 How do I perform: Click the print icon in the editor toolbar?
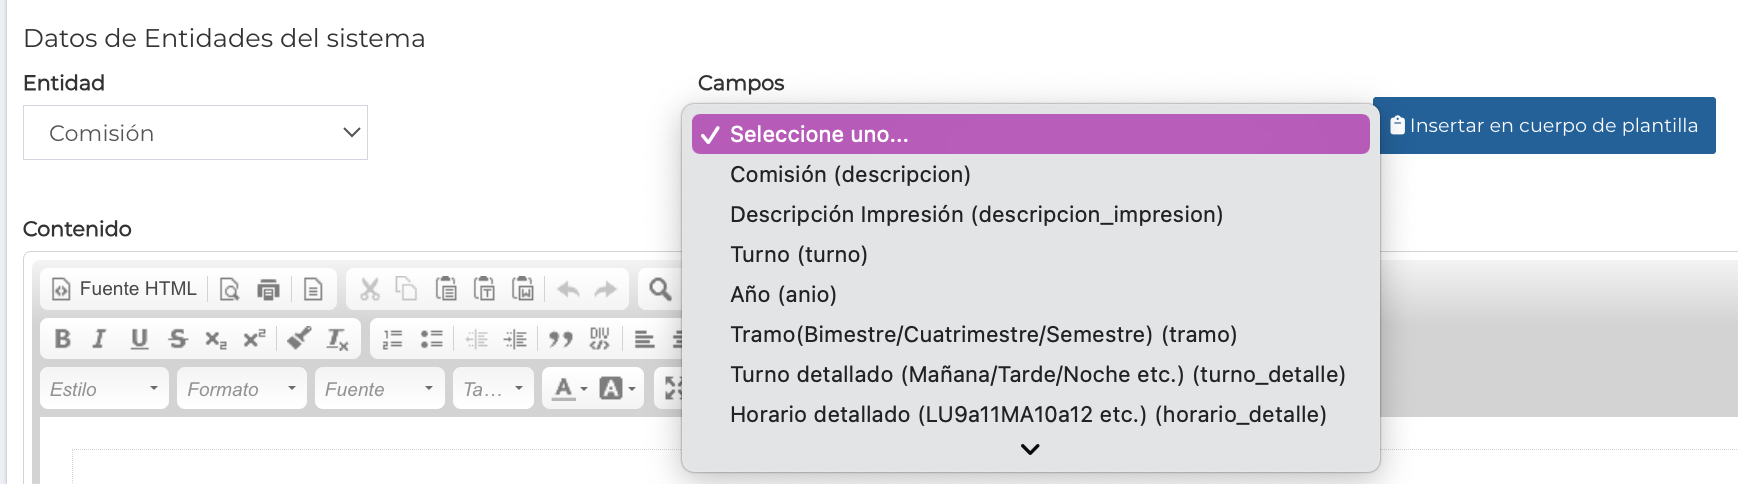(268, 290)
